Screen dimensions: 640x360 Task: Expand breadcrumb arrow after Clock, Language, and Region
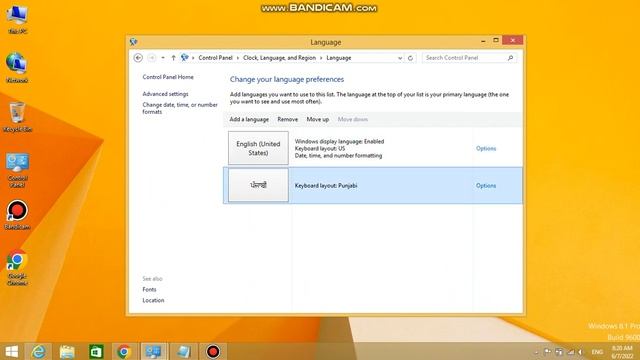[321, 58]
